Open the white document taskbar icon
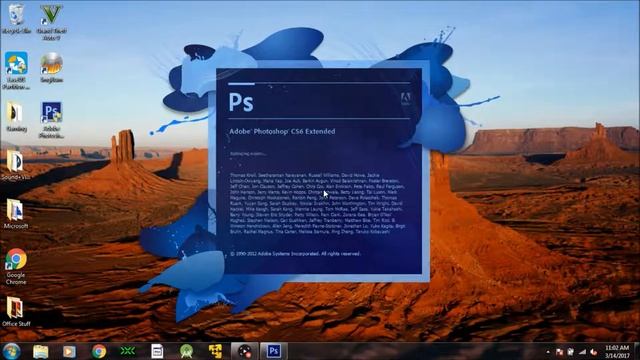This screenshot has width=640, height=360. [157, 351]
